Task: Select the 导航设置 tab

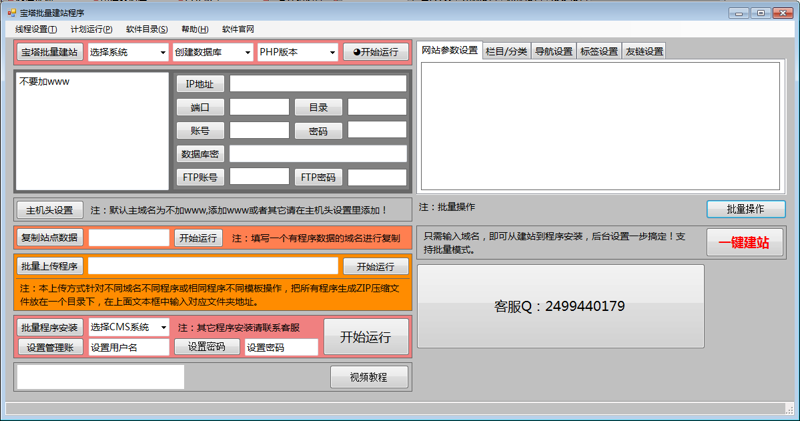Action: (553, 51)
